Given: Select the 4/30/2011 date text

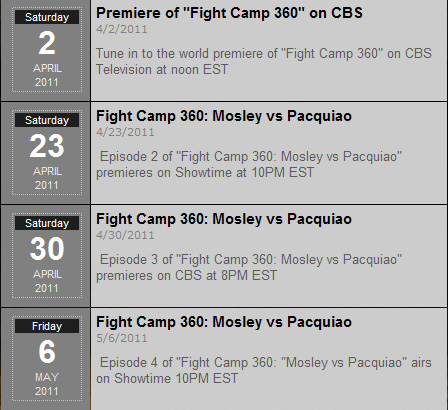Looking at the screenshot, I should (125, 235).
